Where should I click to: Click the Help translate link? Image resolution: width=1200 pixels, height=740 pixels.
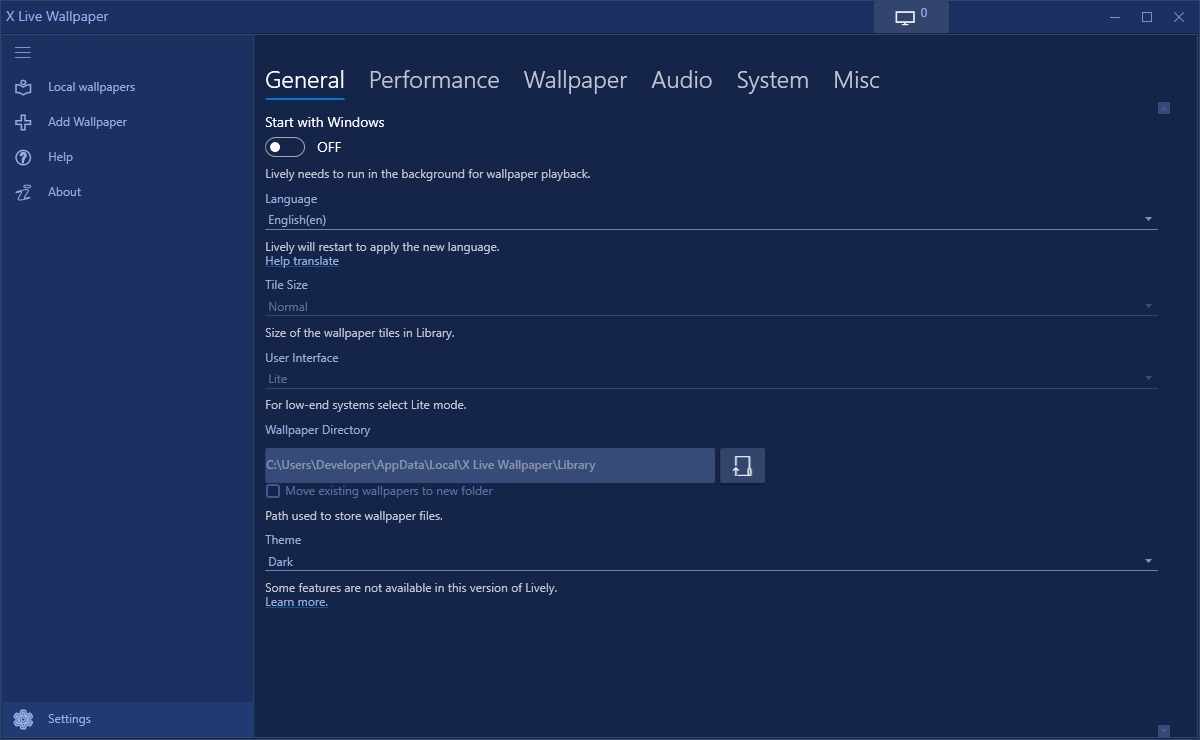[302, 260]
